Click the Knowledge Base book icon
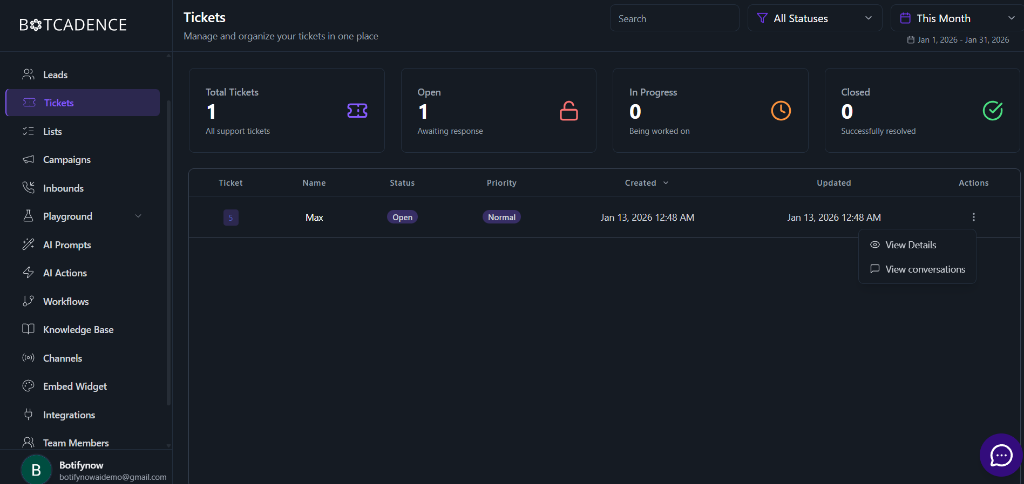1024x484 pixels. pos(28,330)
